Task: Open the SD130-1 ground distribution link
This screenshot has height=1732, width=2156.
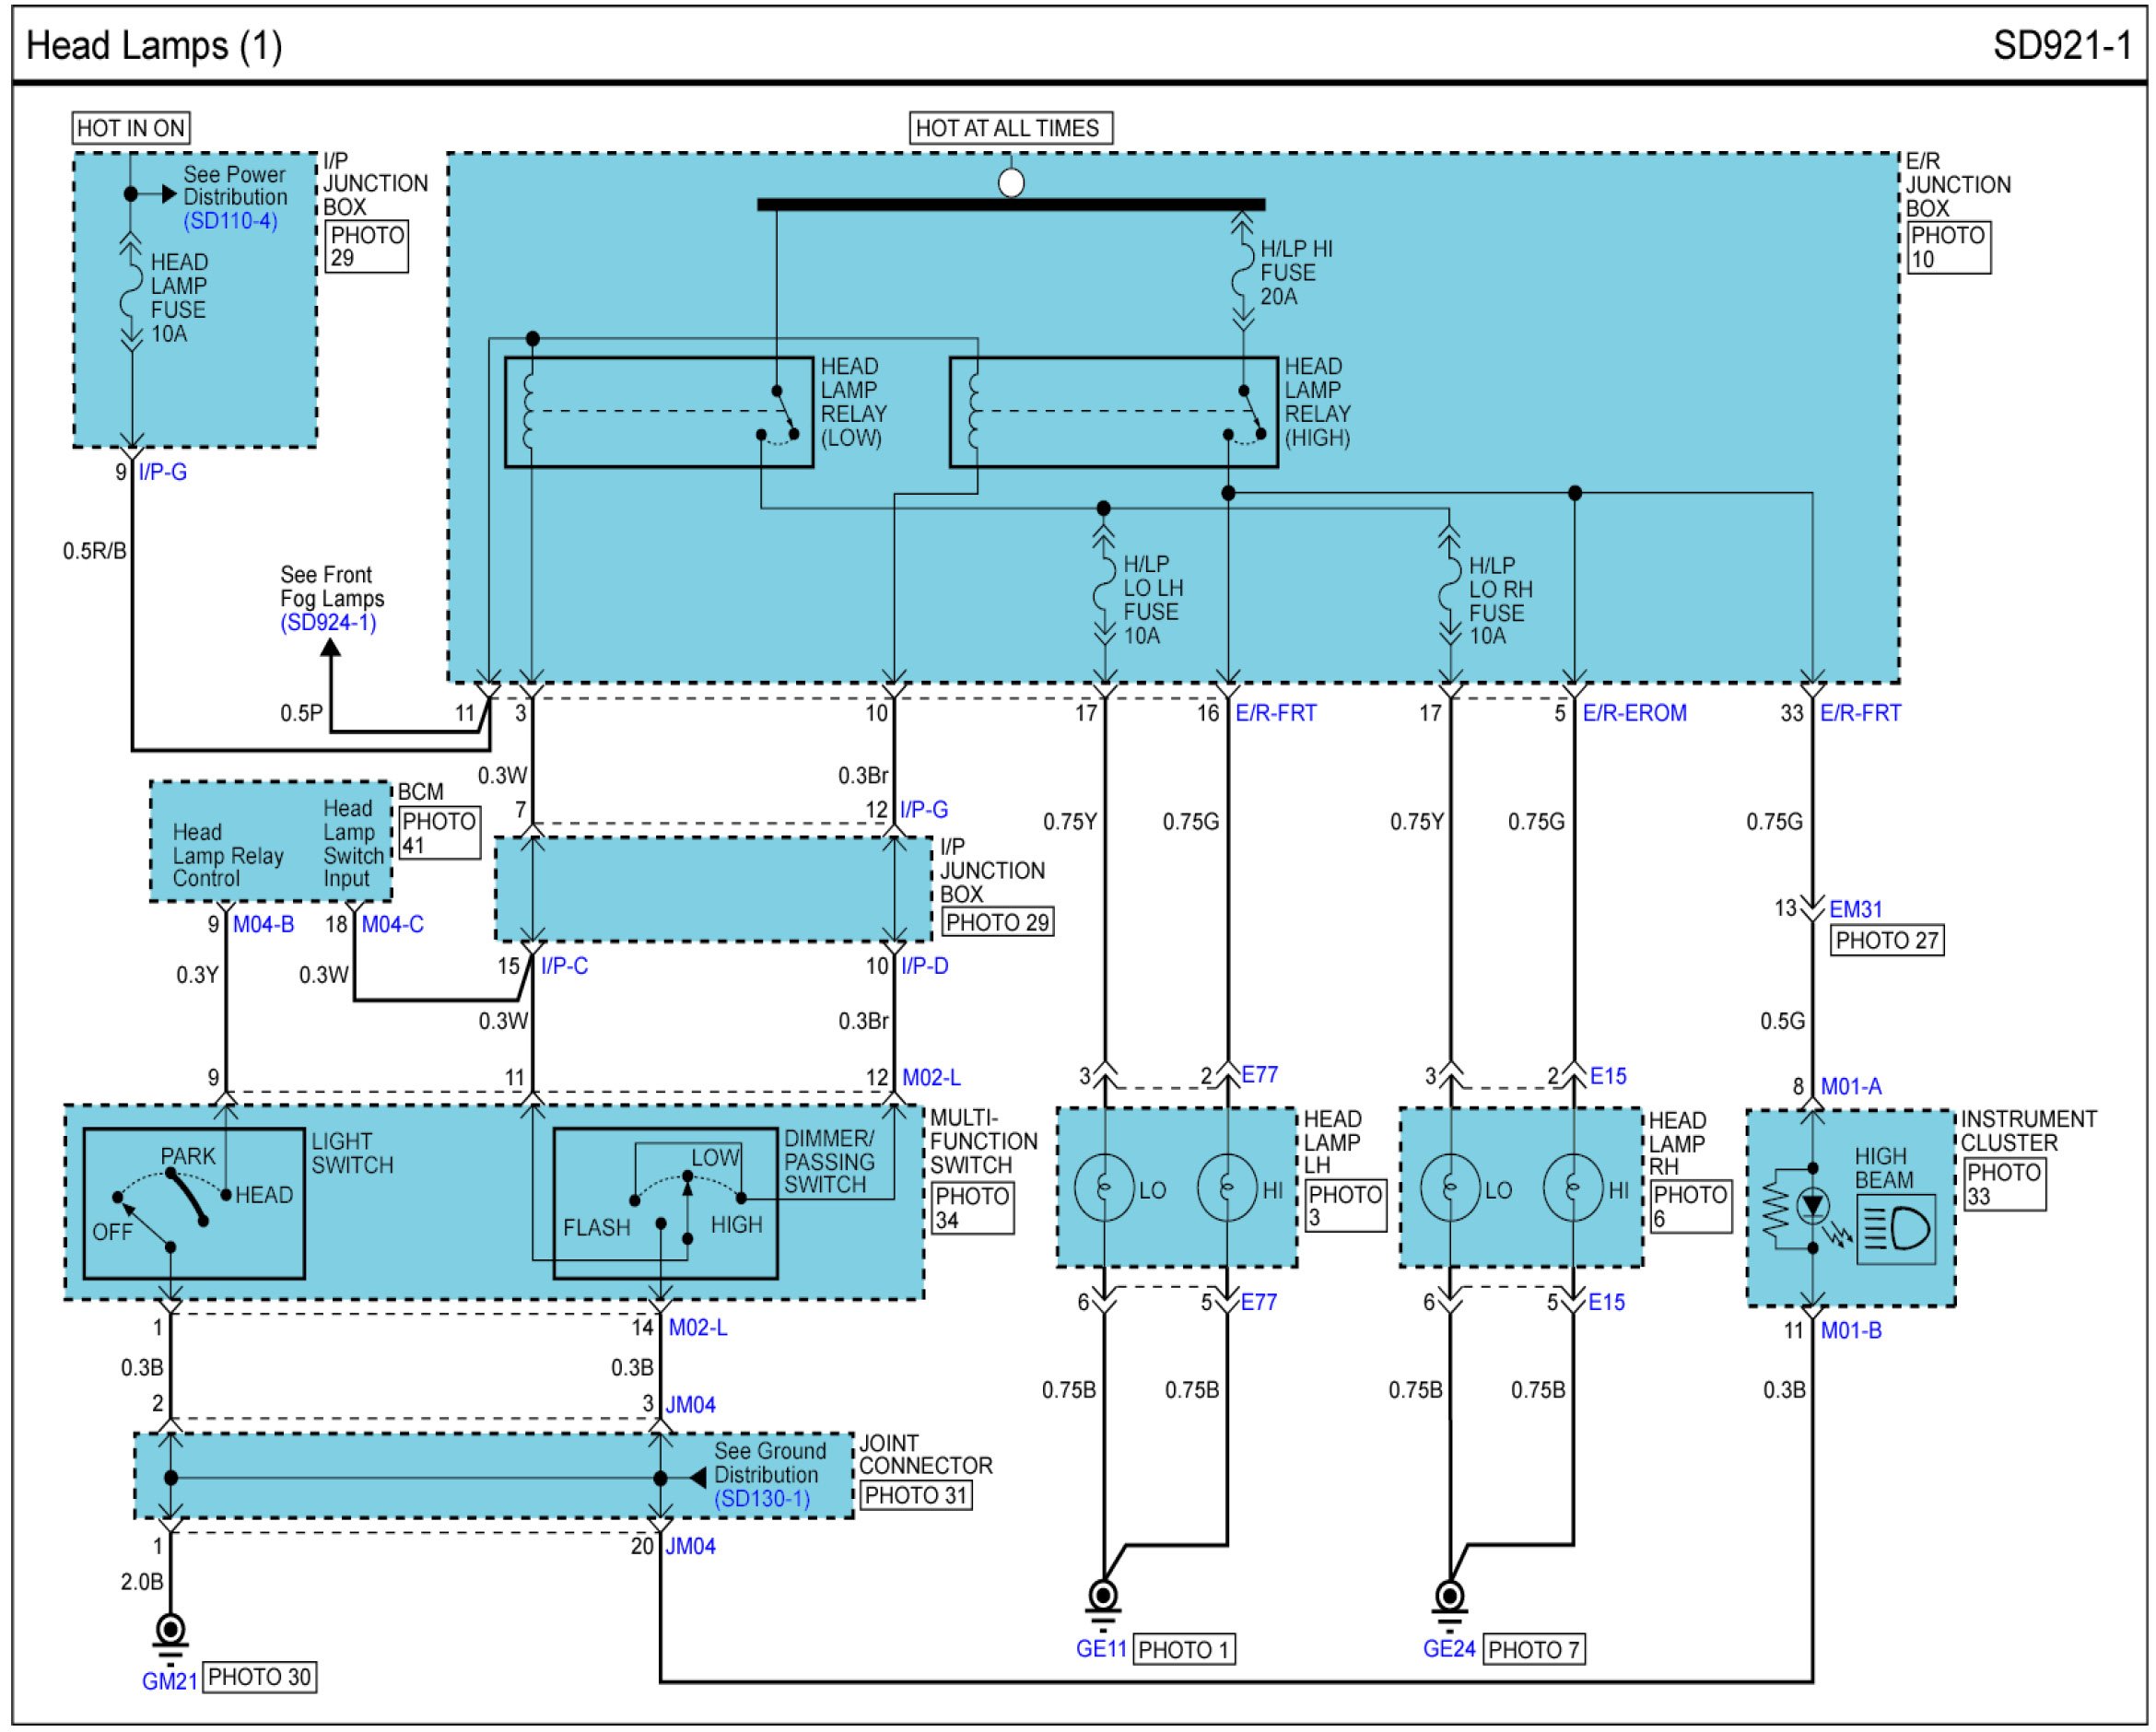Action: coord(762,1498)
